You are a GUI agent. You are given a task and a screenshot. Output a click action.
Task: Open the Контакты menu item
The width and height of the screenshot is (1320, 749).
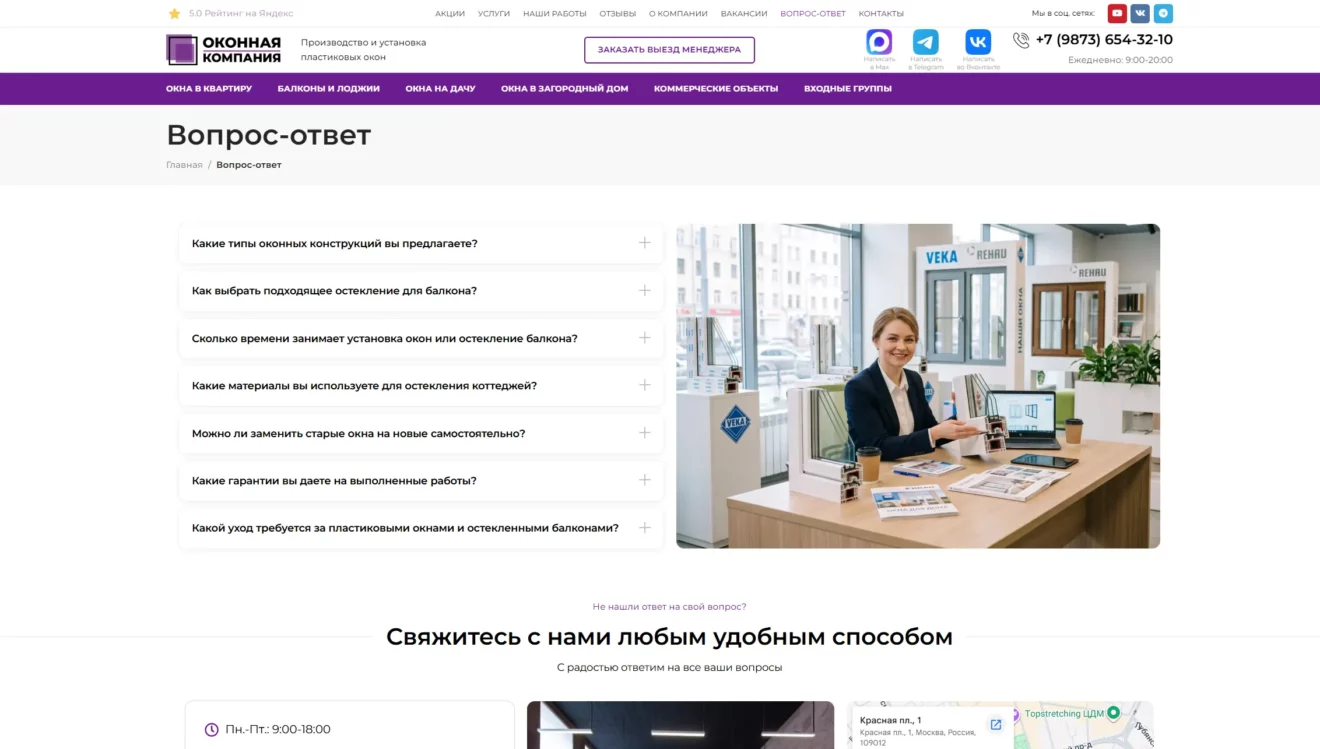click(x=881, y=14)
